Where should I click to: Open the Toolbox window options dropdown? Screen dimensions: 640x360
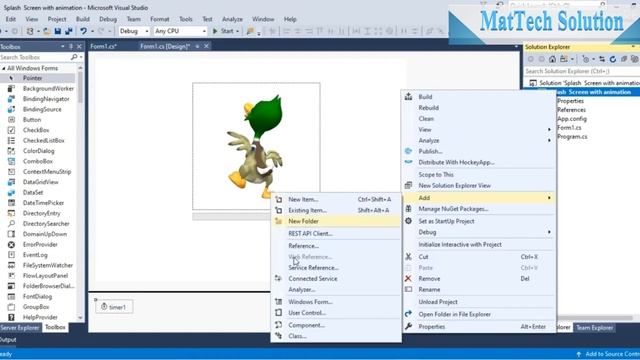point(62,47)
